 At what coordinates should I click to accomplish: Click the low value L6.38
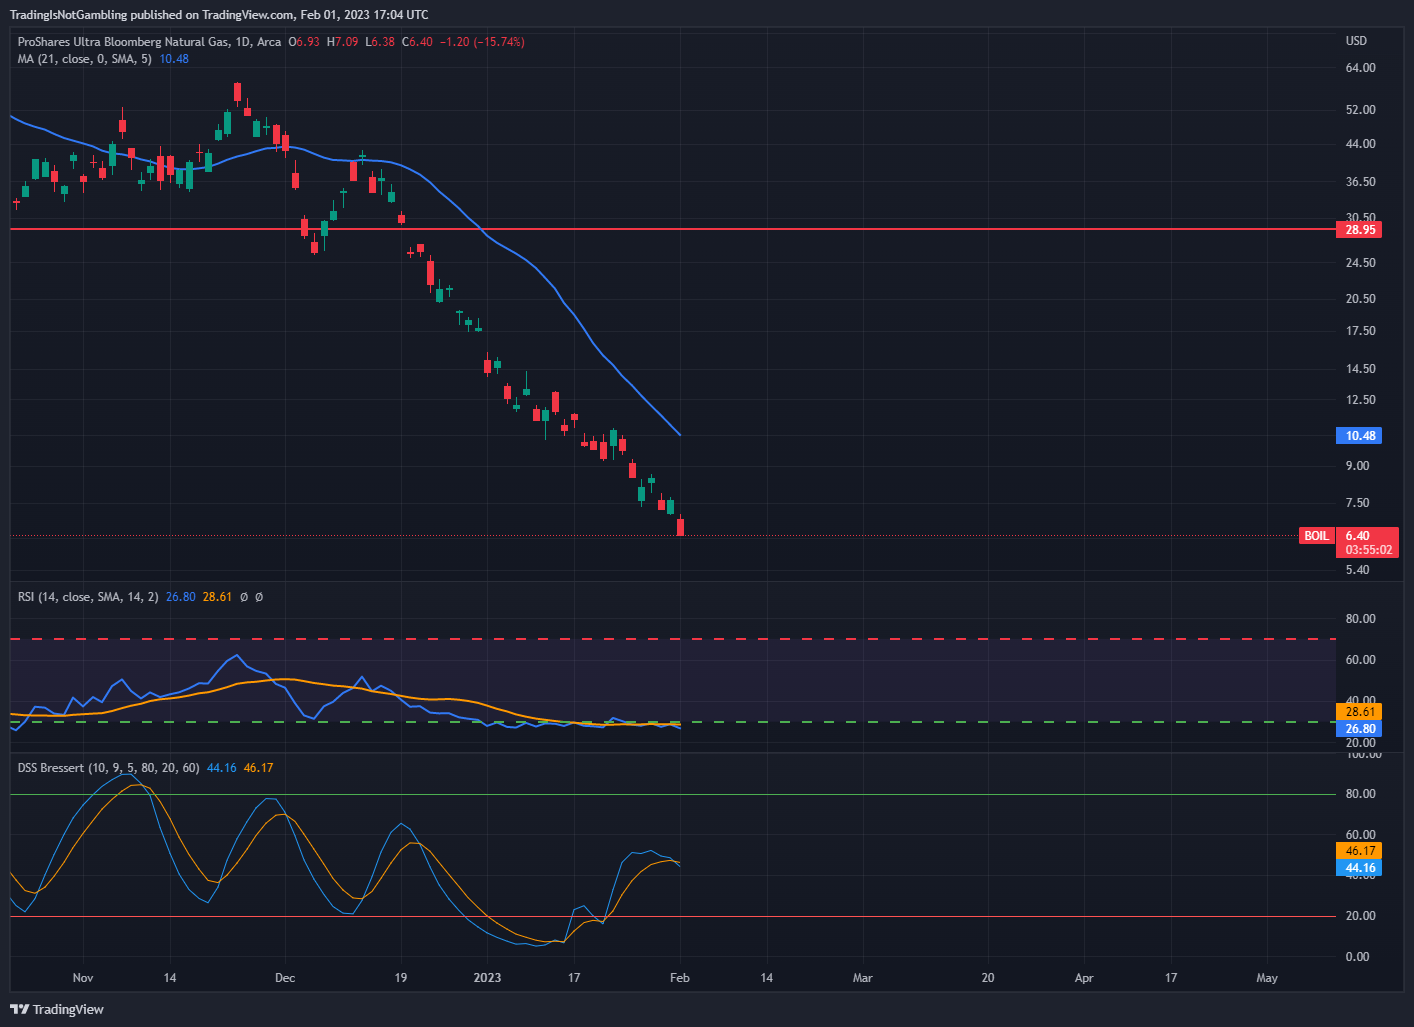380,42
